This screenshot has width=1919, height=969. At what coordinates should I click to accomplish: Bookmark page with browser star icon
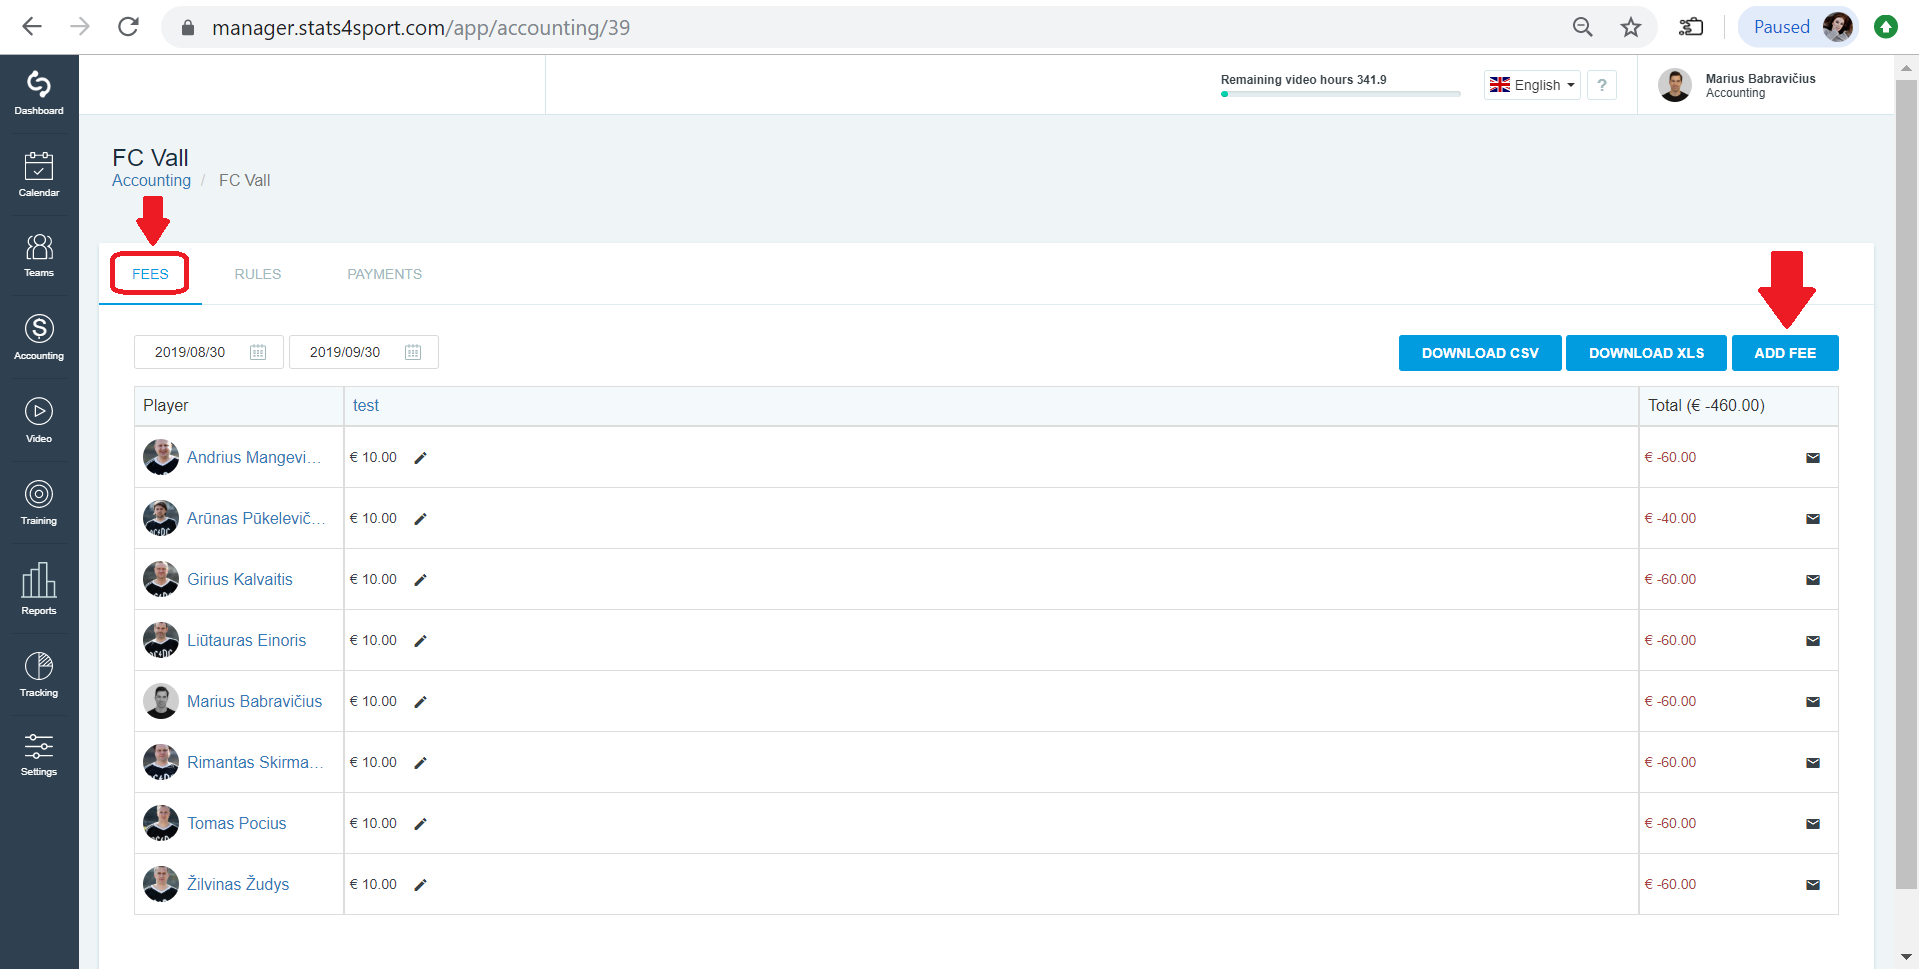coord(1631,27)
